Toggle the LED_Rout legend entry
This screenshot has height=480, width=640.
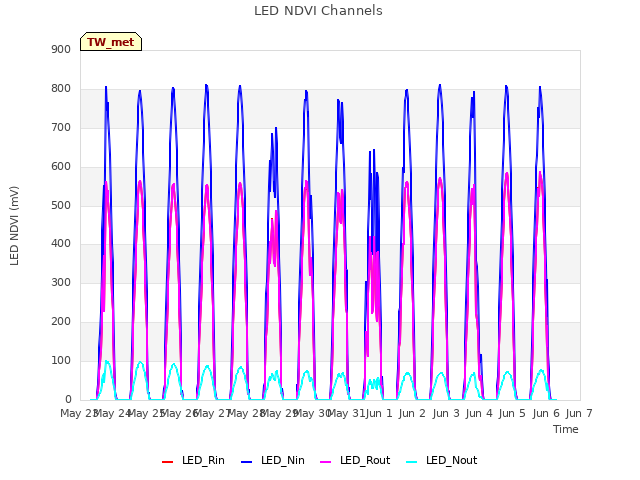coord(355,460)
